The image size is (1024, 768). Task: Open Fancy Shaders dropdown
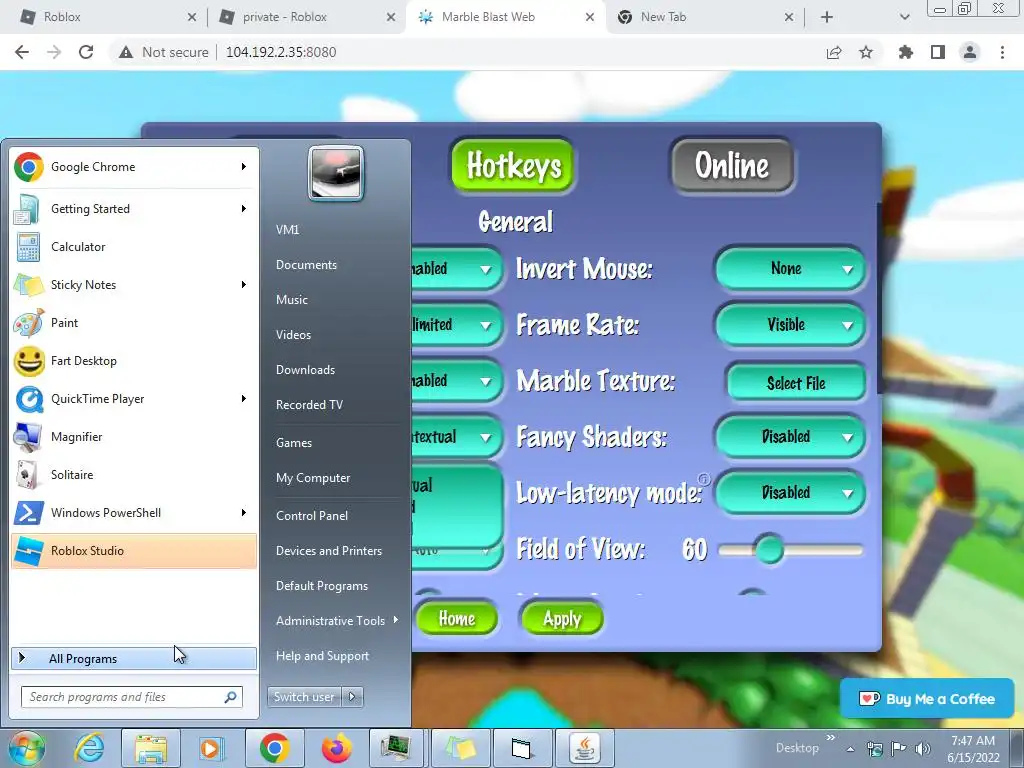tap(791, 436)
